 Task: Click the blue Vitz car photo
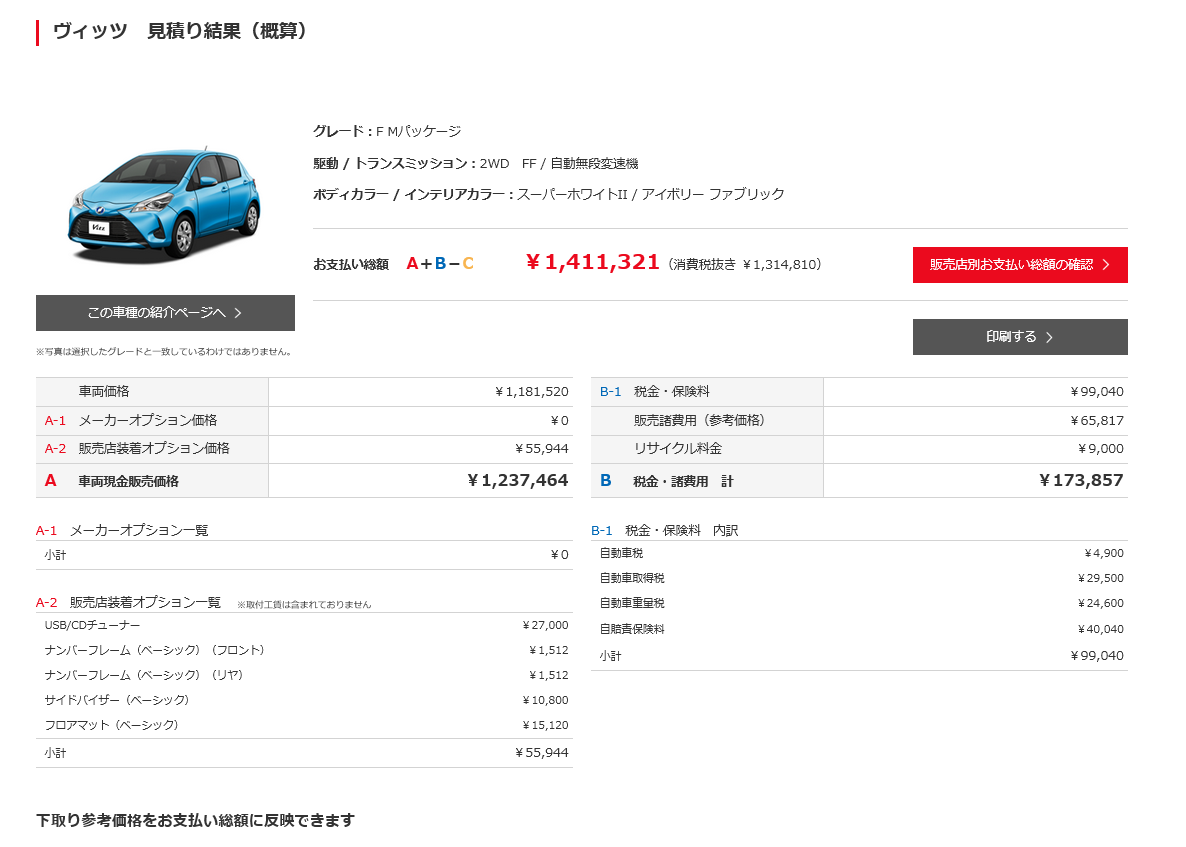pyautogui.click(x=165, y=205)
